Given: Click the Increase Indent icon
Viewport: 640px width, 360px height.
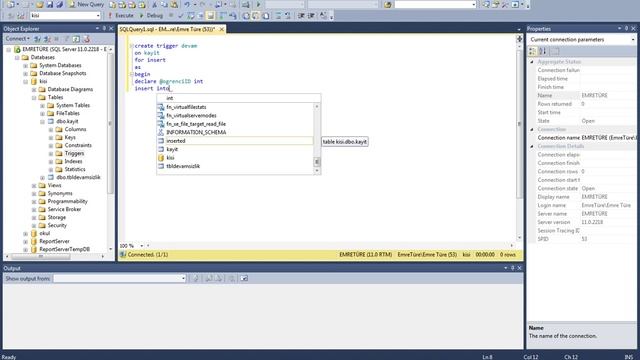Looking at the screenshot, I should click(311, 16).
